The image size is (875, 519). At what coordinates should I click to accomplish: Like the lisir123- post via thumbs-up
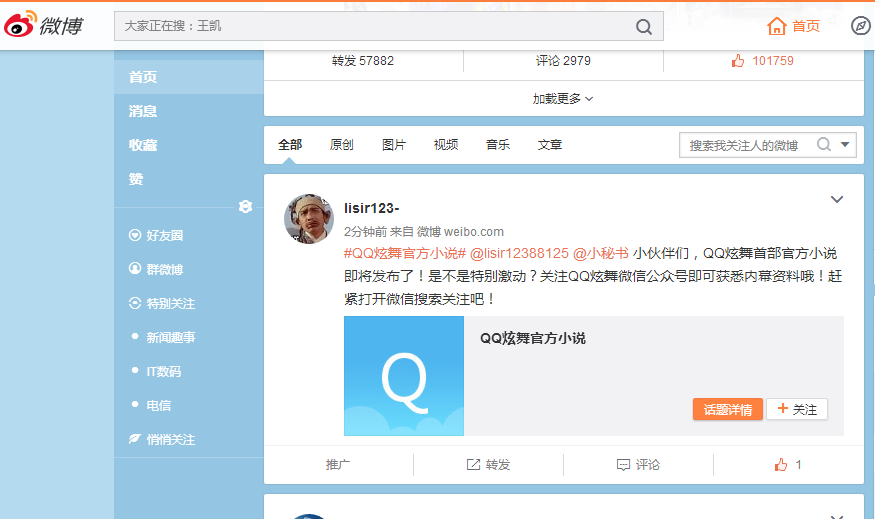point(781,464)
